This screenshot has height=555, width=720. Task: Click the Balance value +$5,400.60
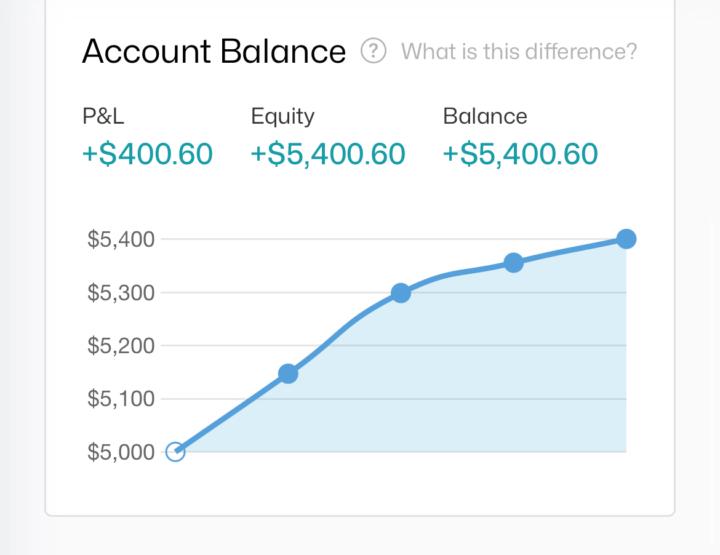point(520,154)
